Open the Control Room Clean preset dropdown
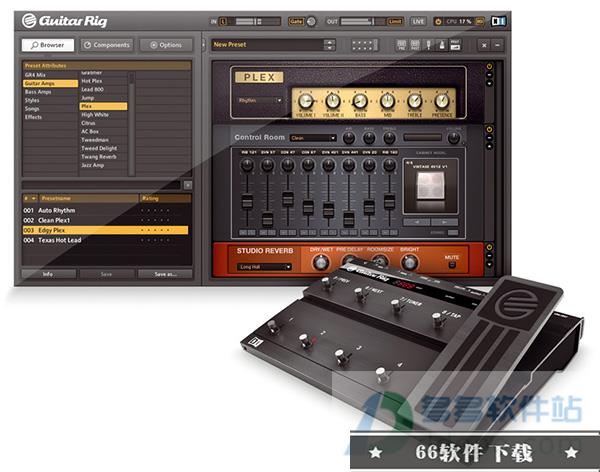Image resolution: width=600 pixels, height=472 pixels. point(313,138)
